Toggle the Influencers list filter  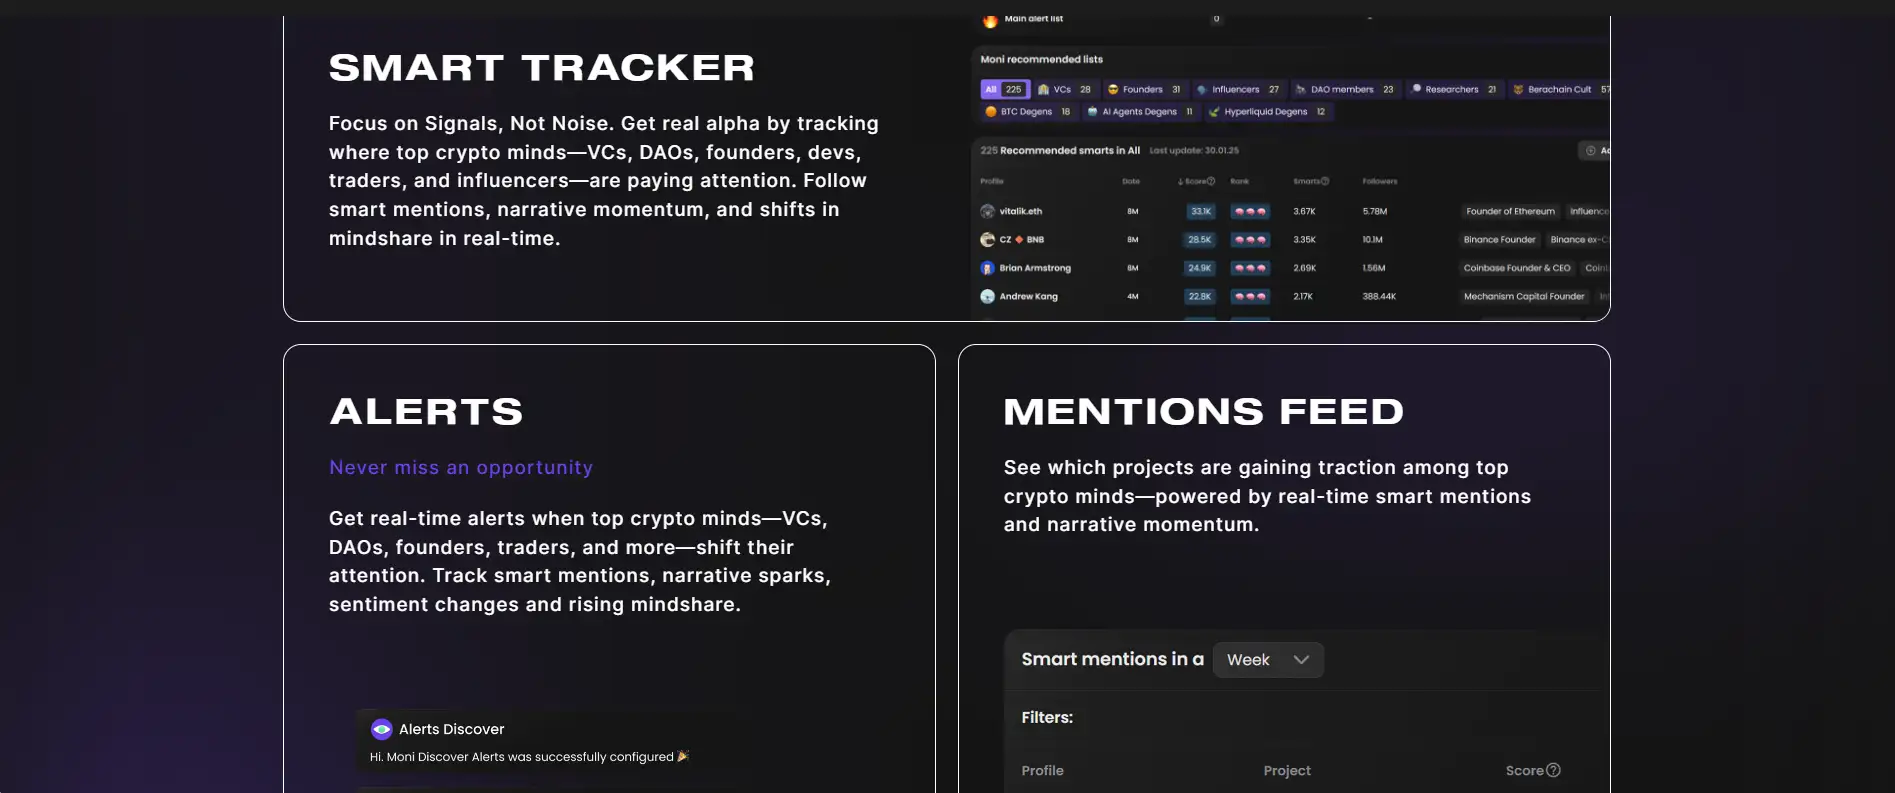1238,89
